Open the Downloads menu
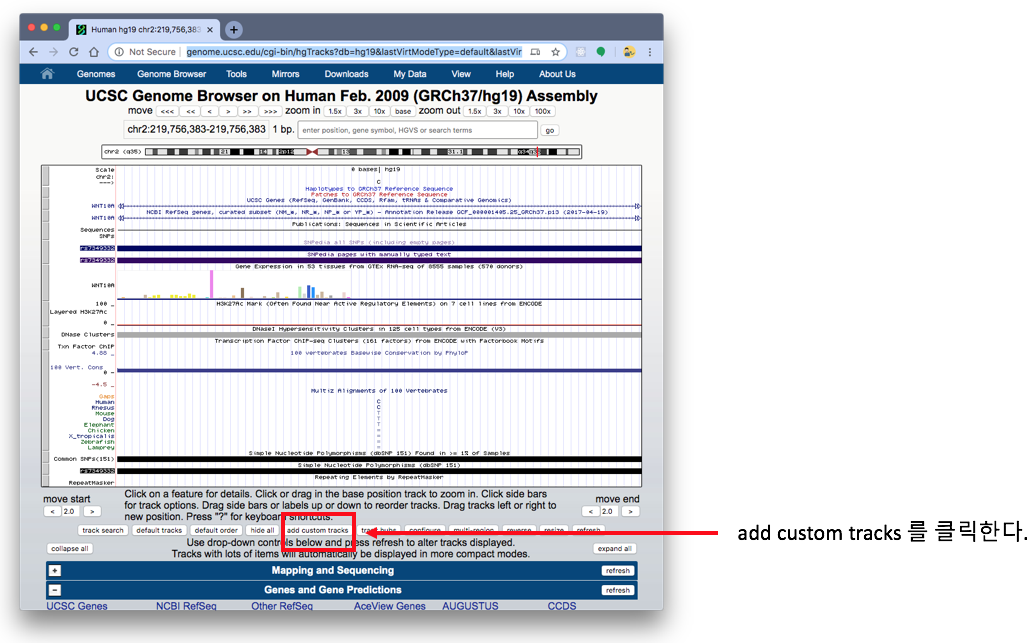The width and height of the screenshot is (1036, 643). [x=346, y=74]
